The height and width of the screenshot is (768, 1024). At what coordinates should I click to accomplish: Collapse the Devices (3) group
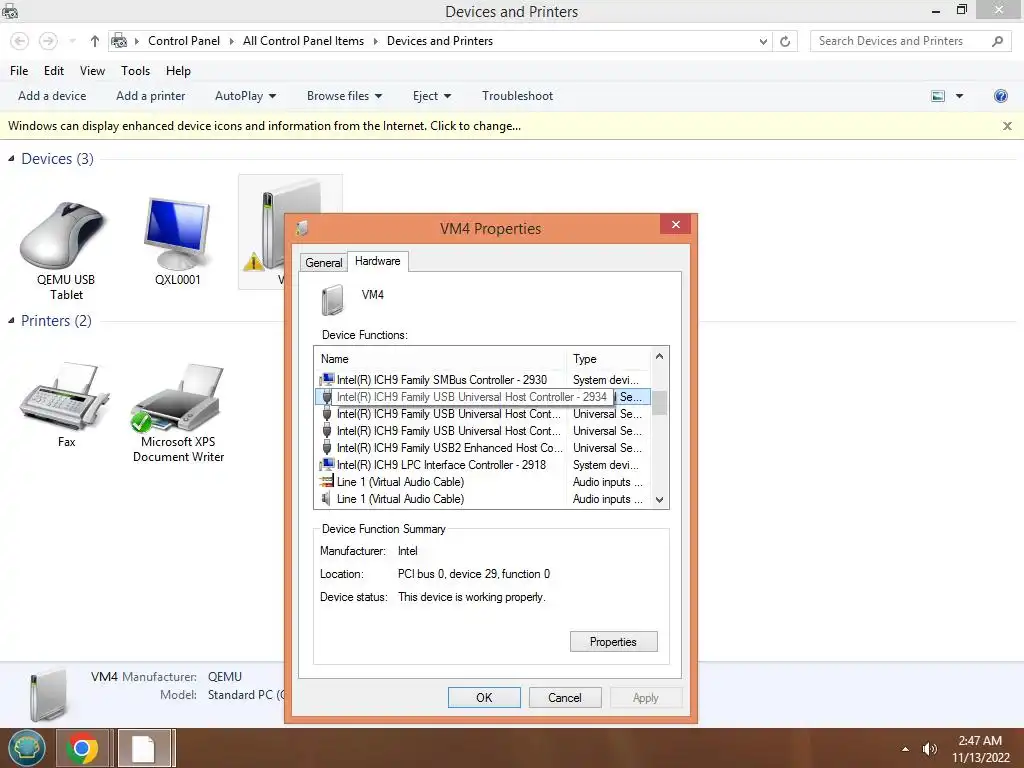(11, 159)
